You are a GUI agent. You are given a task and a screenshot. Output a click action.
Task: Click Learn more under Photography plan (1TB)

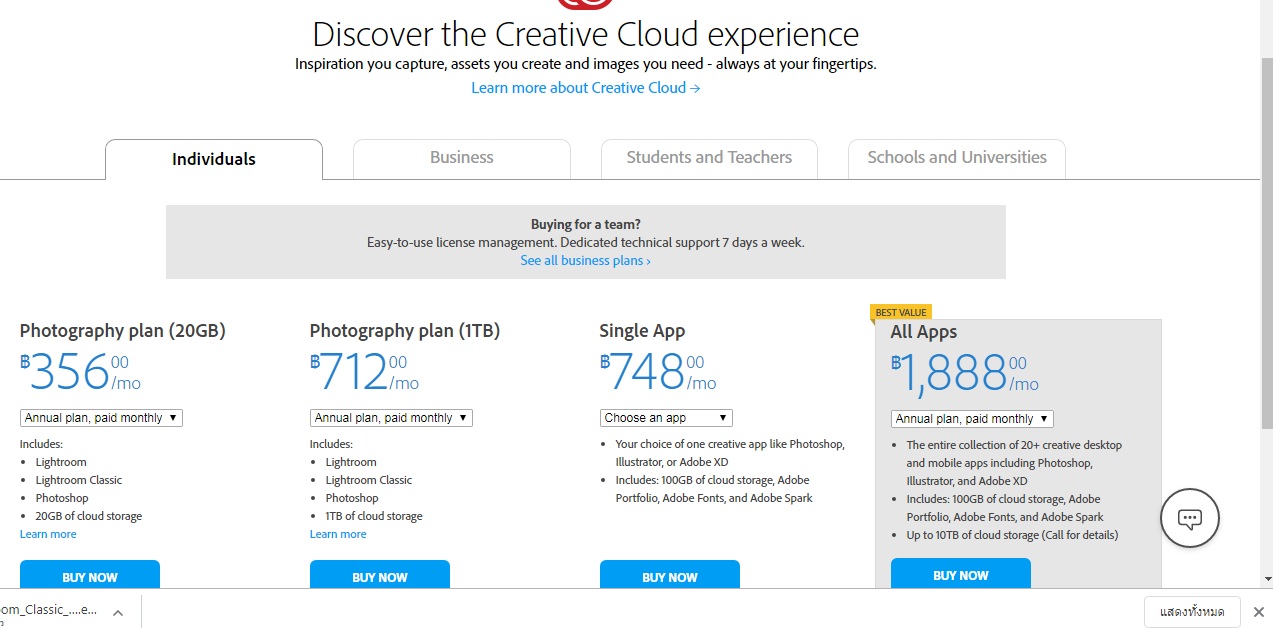[x=338, y=534]
